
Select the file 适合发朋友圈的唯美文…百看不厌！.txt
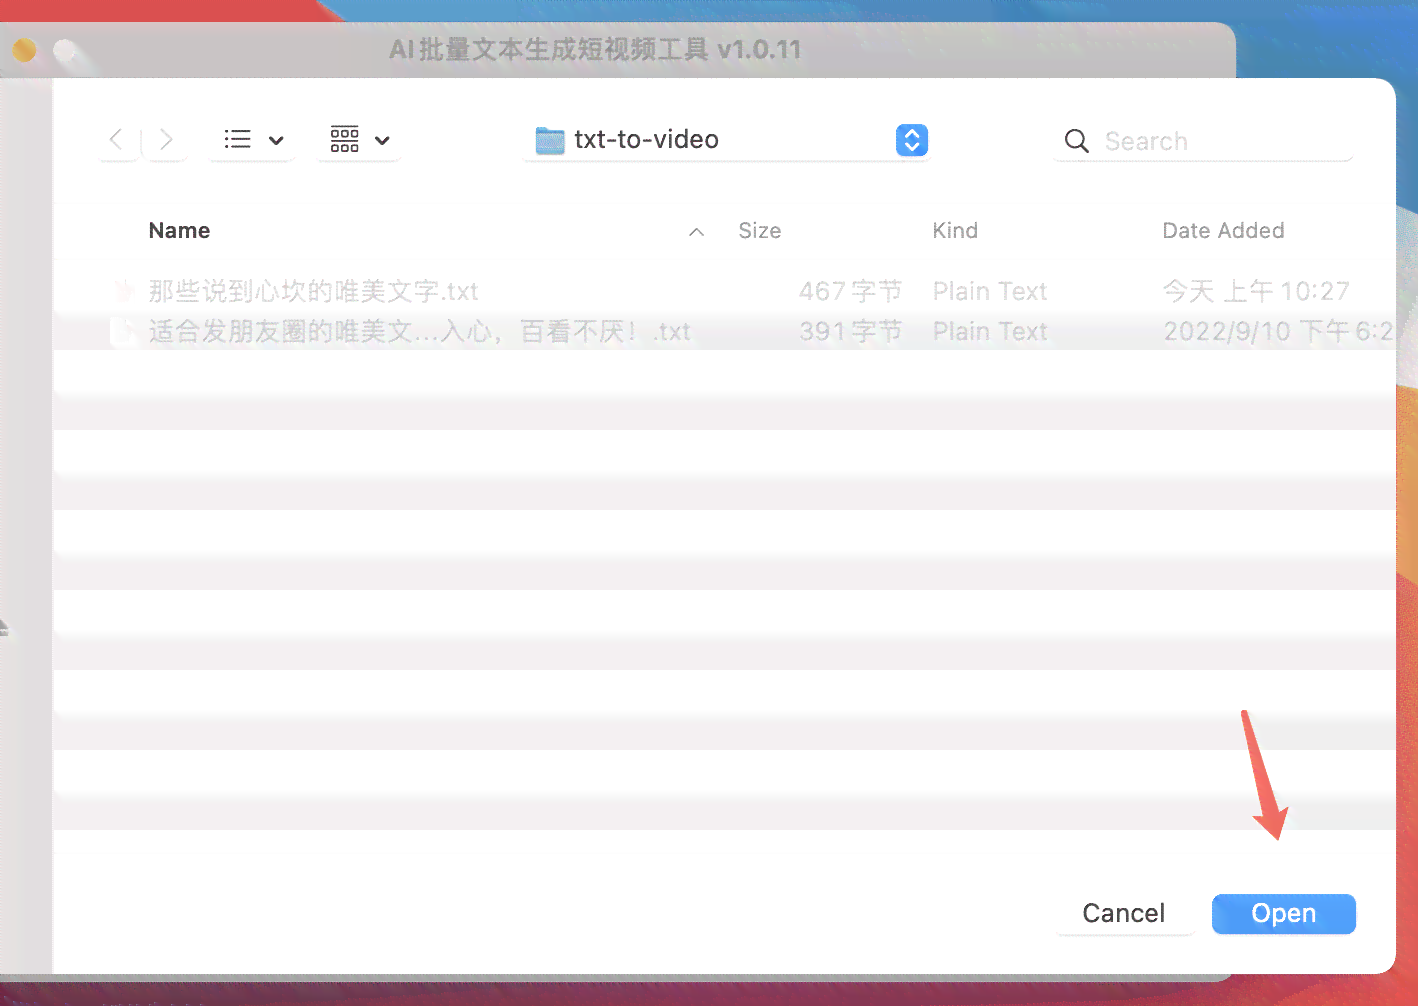pos(419,331)
